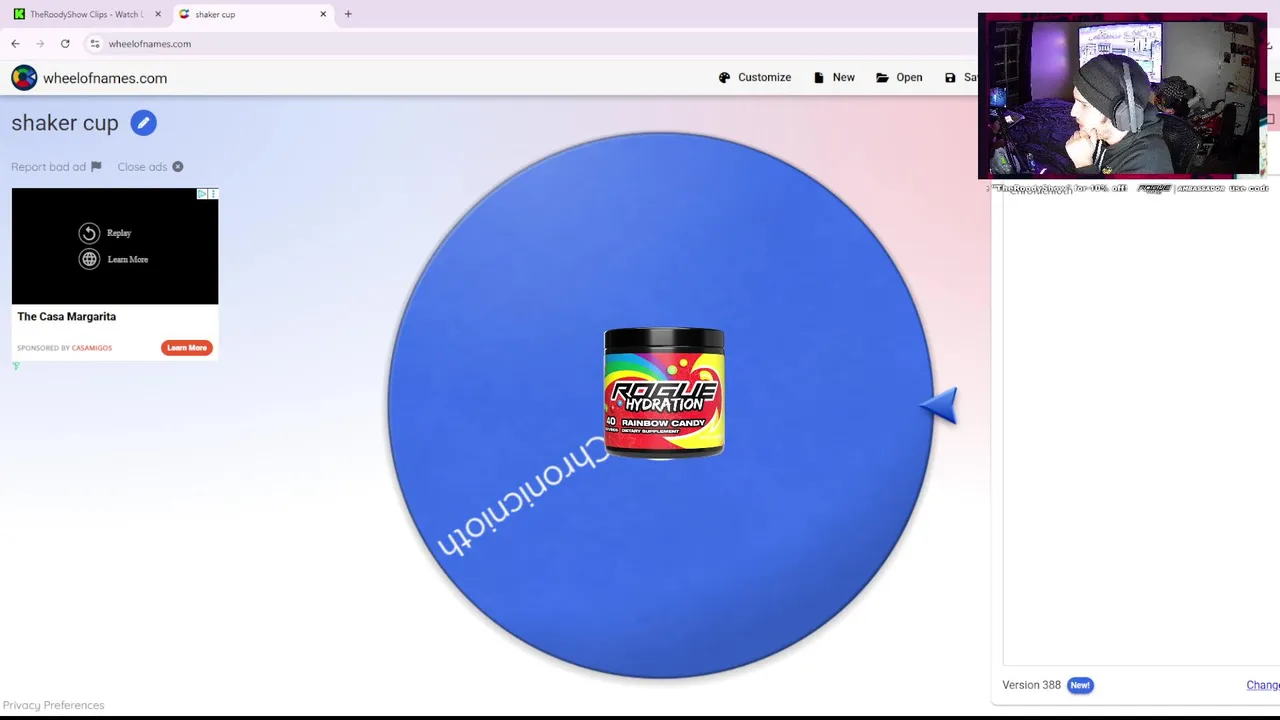The height and width of the screenshot is (720, 1280).
Task: Close ads link
Action: click(150, 167)
